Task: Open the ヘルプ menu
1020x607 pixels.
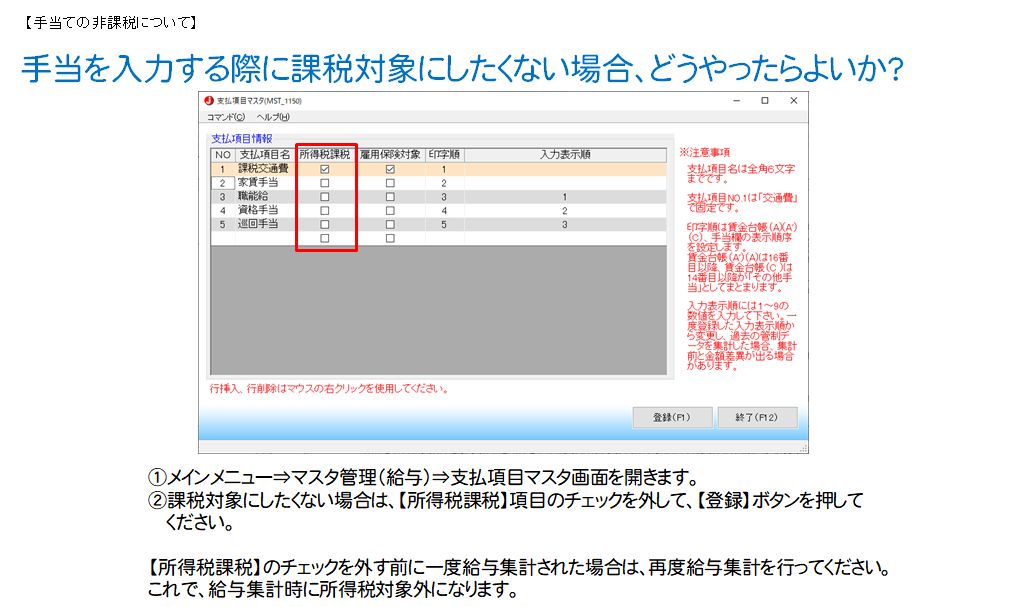Action: coord(273,117)
